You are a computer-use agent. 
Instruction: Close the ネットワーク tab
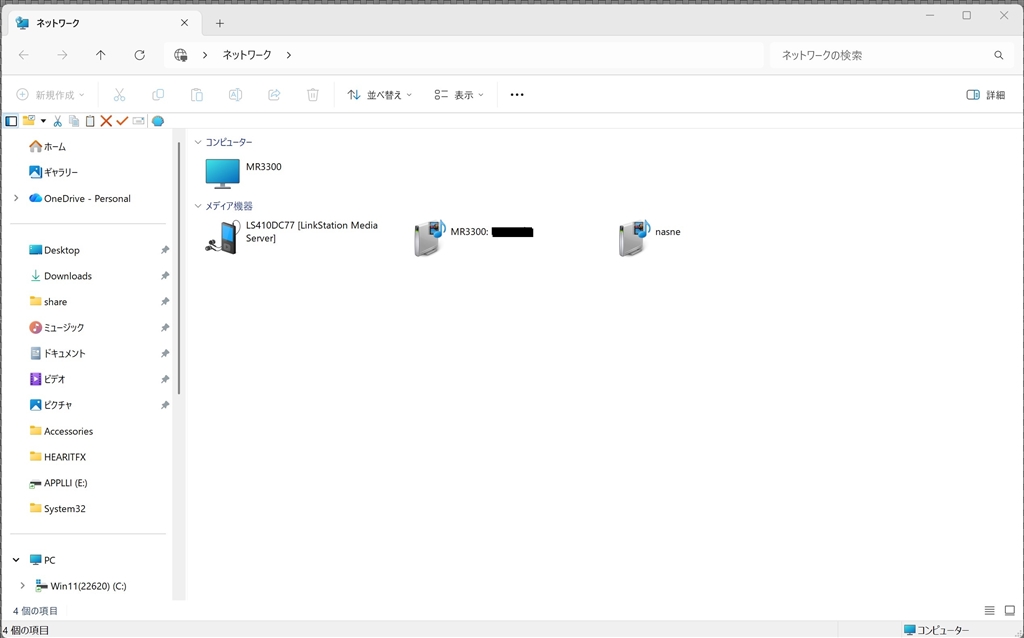tap(184, 23)
